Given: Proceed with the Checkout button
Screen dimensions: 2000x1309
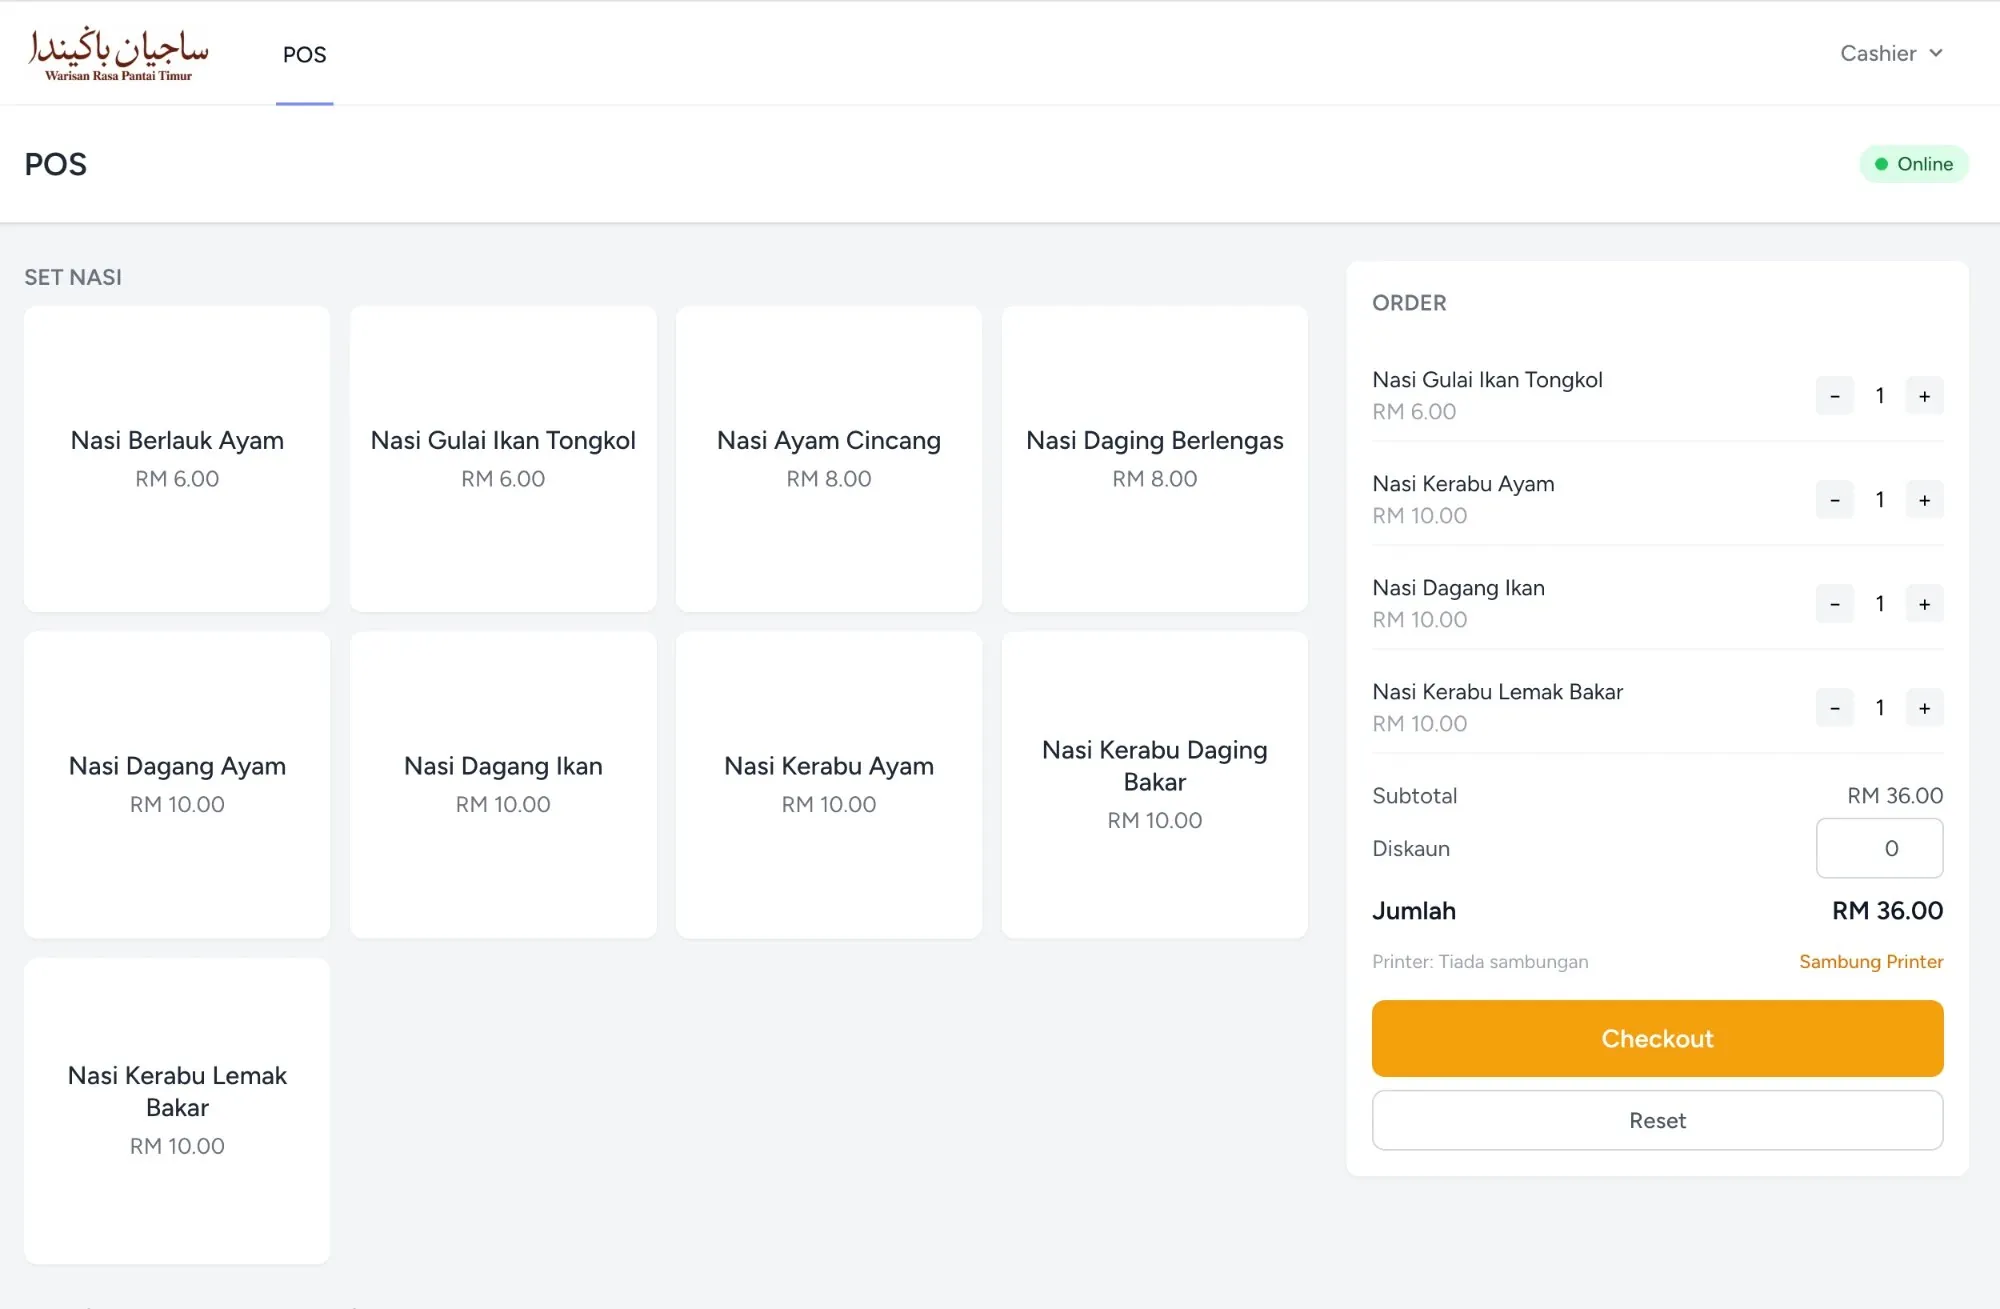Looking at the screenshot, I should tap(1657, 1038).
